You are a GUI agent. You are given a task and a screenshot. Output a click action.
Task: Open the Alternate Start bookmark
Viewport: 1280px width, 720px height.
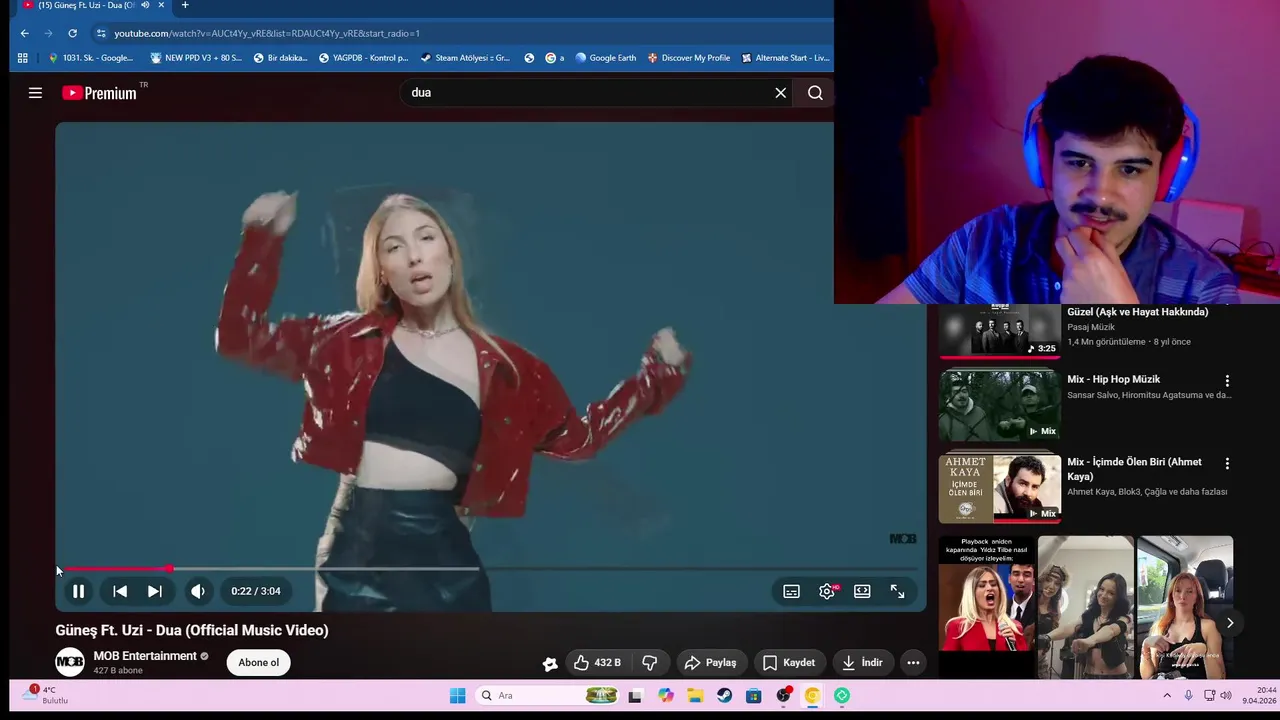785,58
